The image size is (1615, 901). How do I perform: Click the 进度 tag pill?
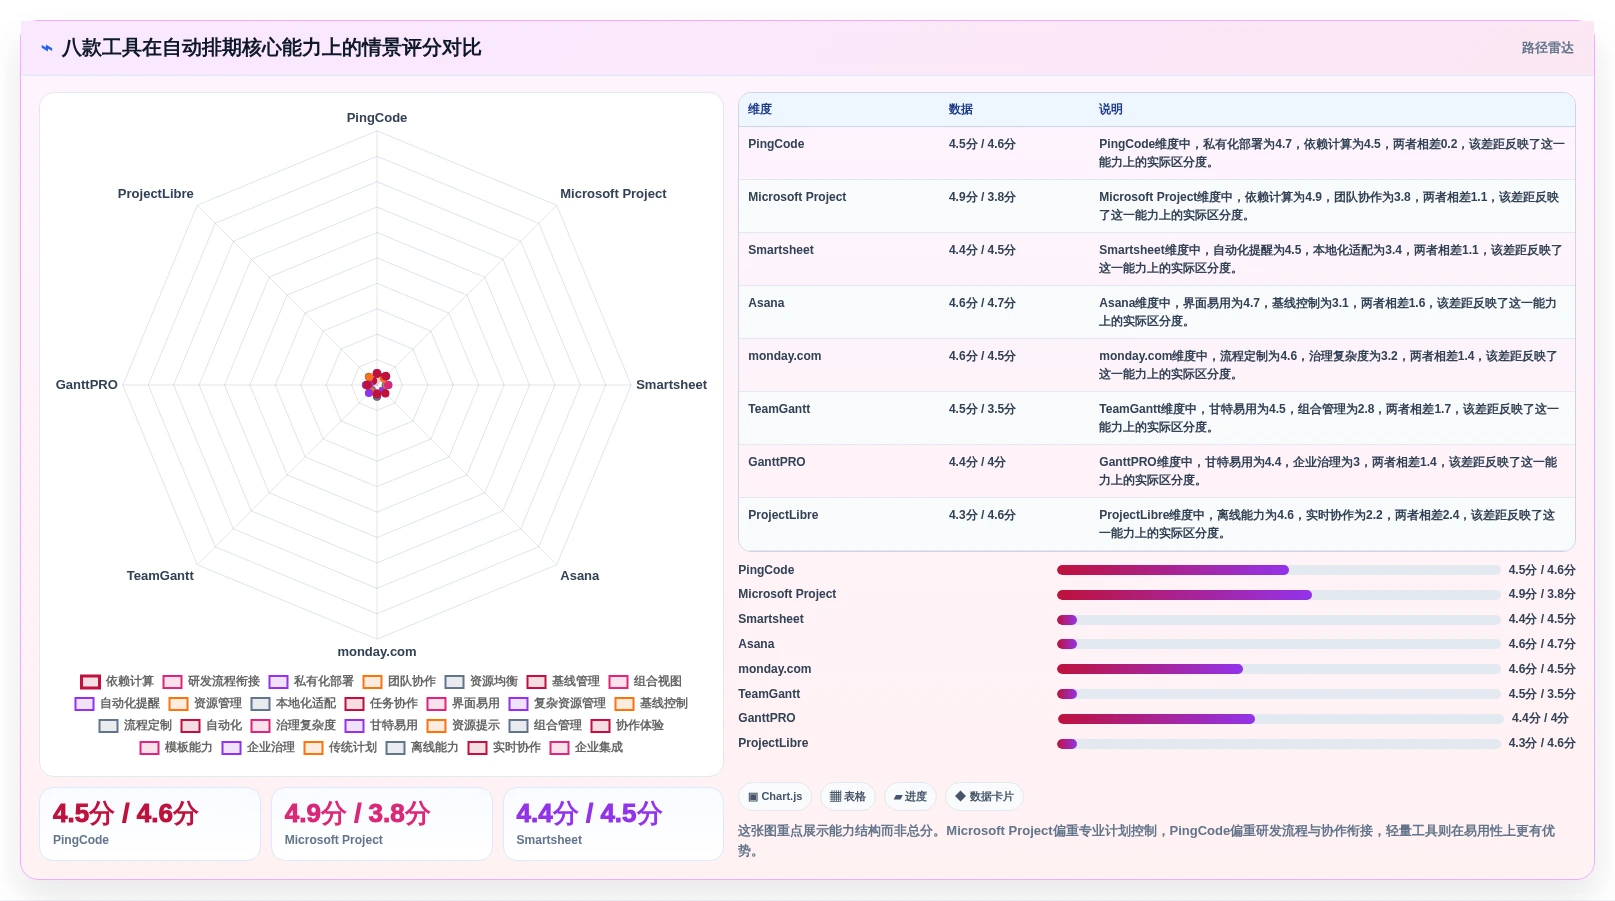coord(910,797)
